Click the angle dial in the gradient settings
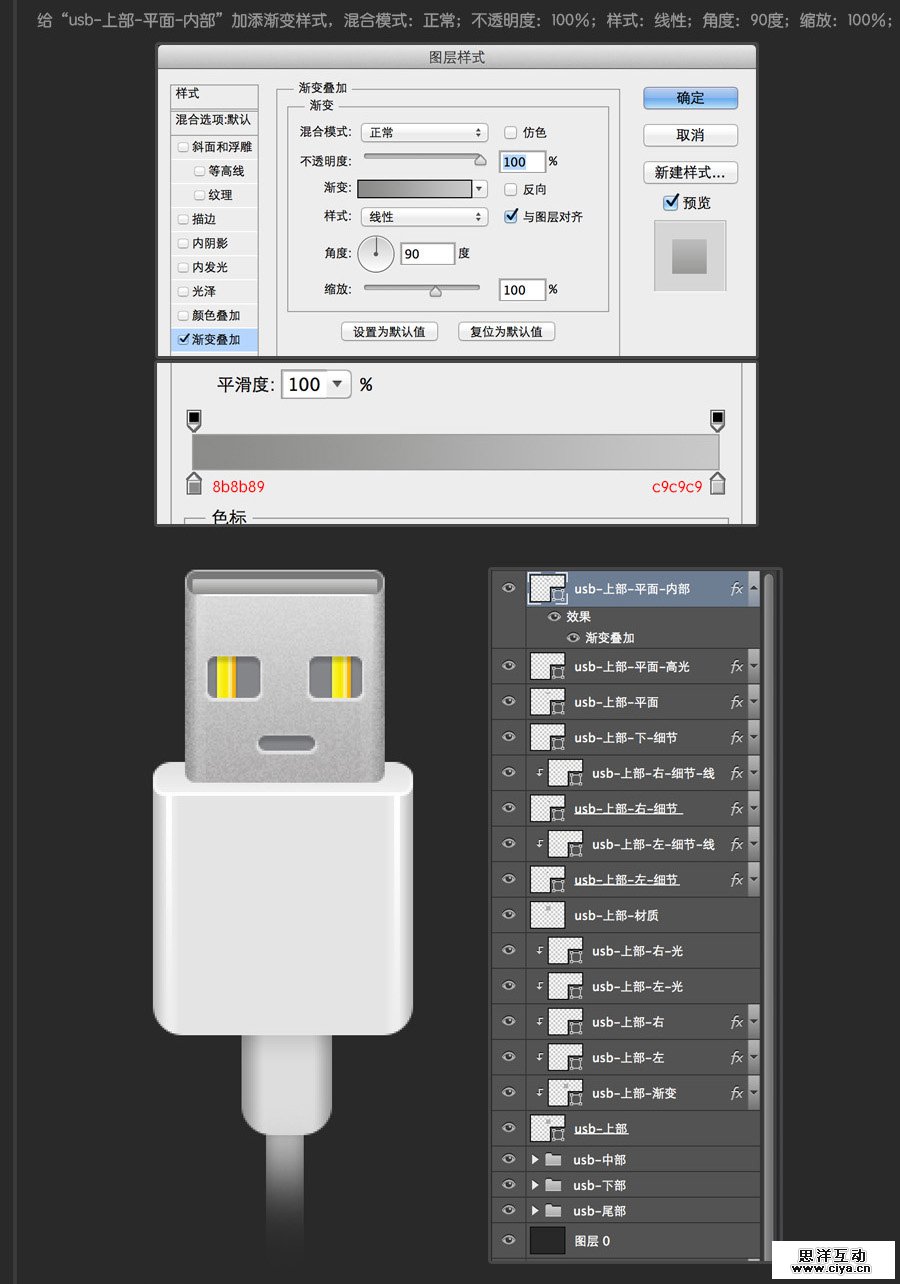The width and height of the screenshot is (900, 1284). 375,253
